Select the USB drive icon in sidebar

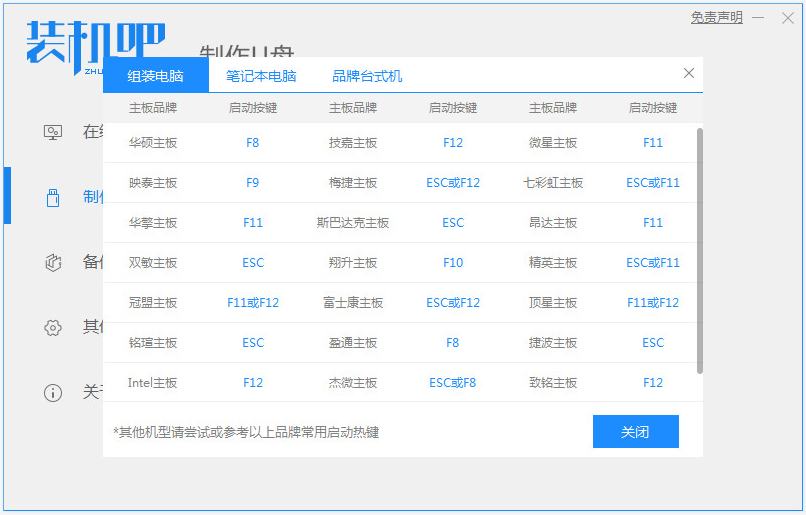[x=53, y=197]
